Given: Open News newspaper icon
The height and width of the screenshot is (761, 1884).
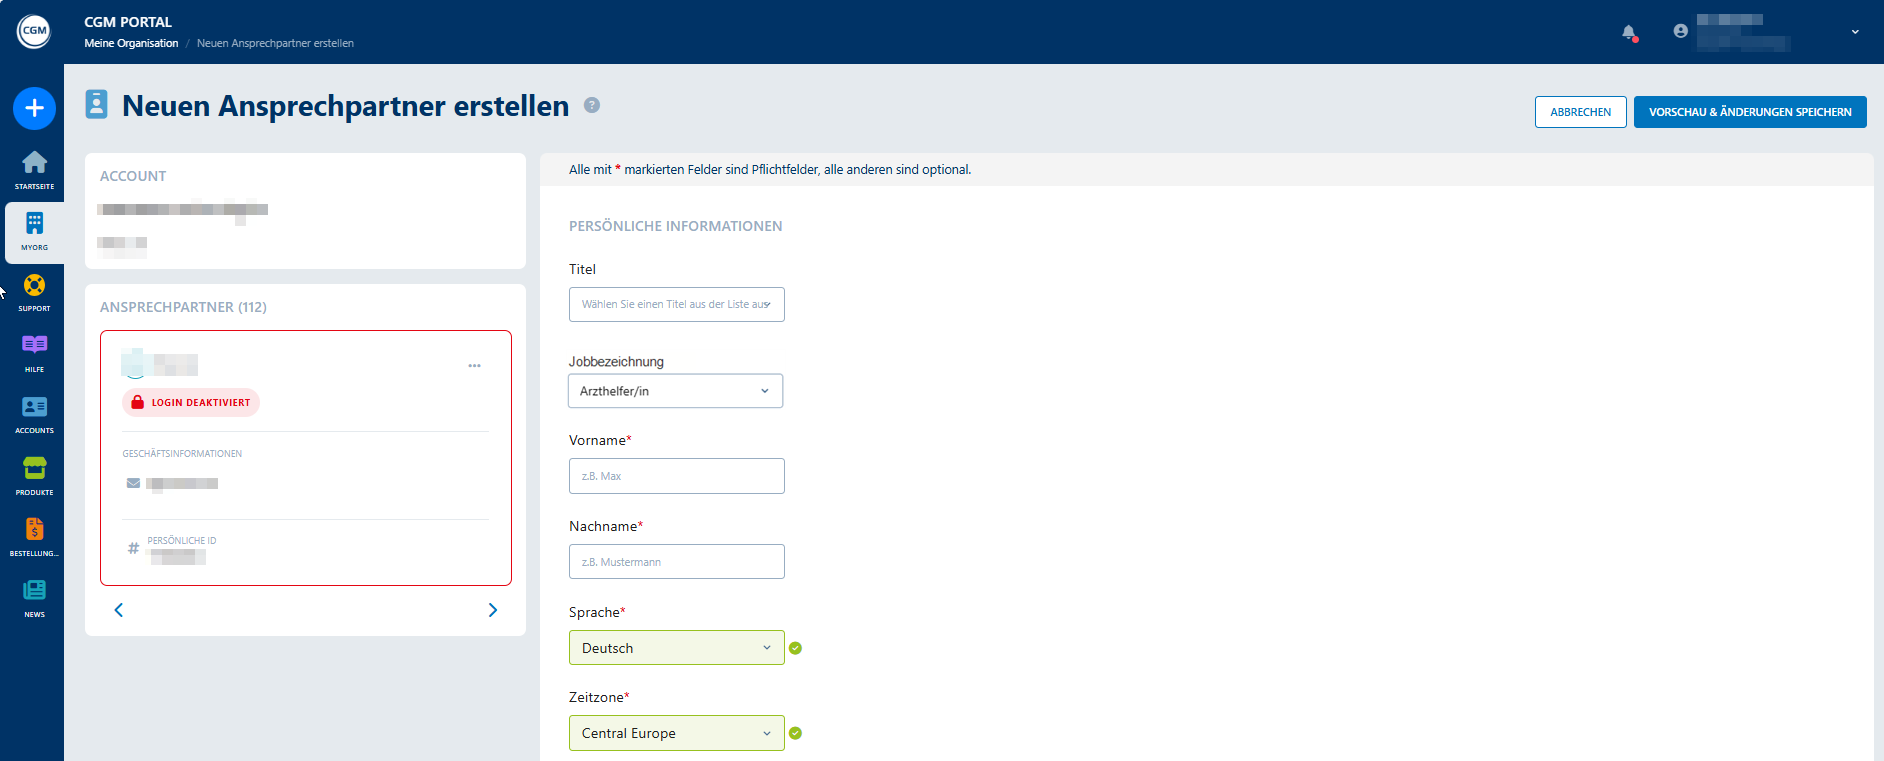Looking at the screenshot, I should point(34,590).
